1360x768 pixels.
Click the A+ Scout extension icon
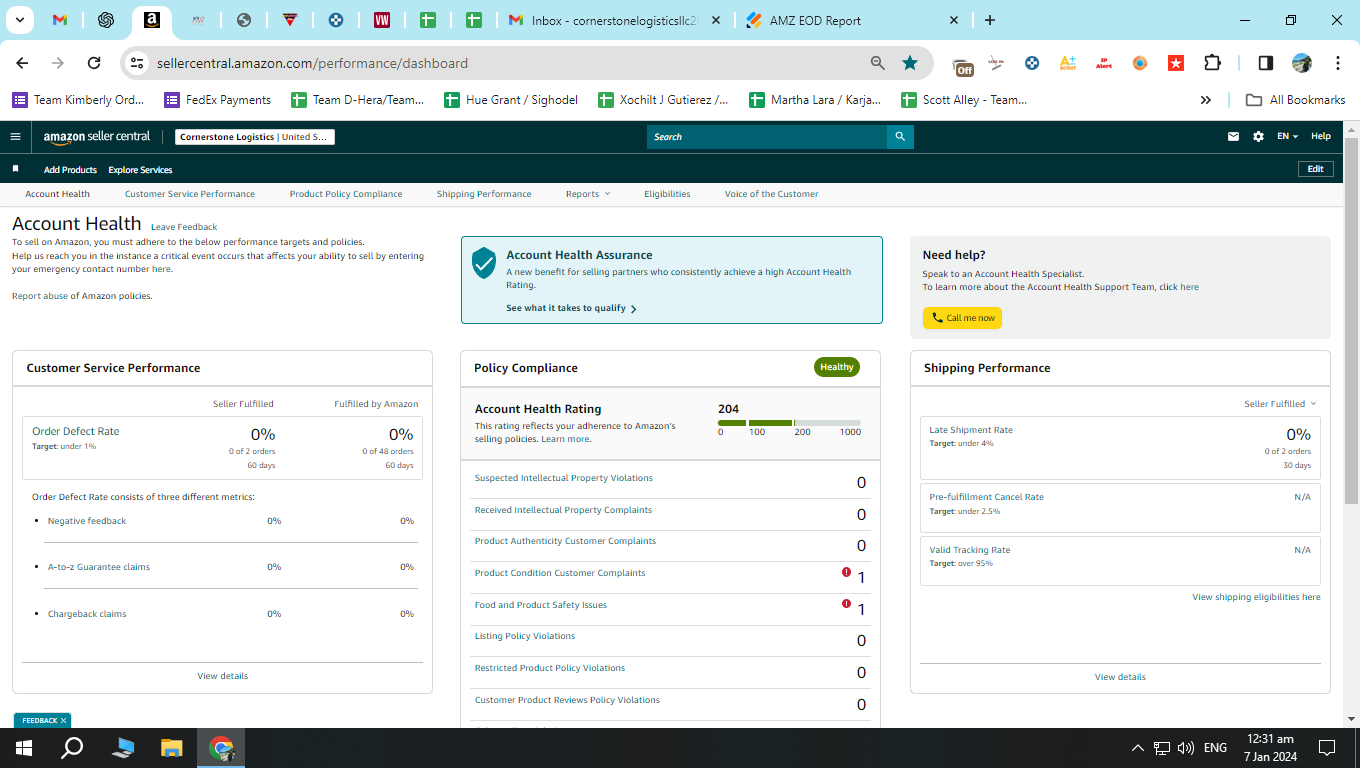click(1068, 63)
